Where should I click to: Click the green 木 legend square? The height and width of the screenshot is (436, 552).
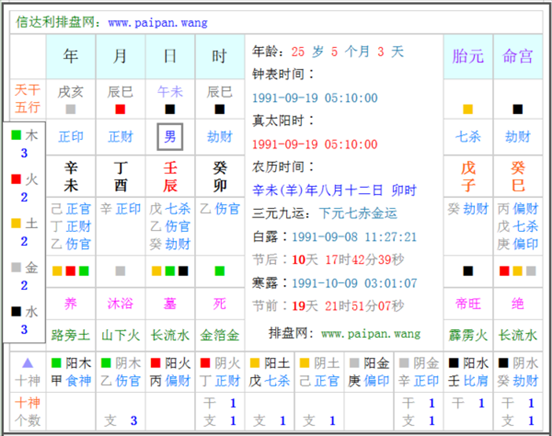coord(16,135)
